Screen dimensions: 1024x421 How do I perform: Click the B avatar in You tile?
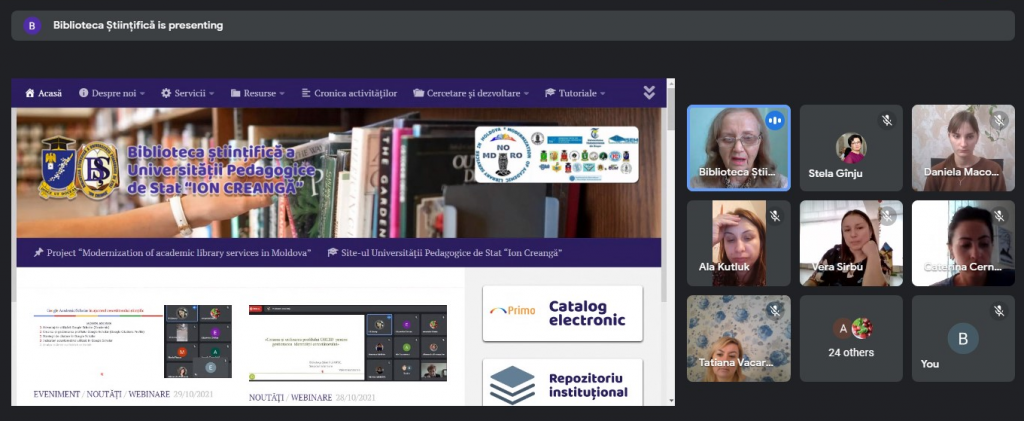tap(963, 338)
